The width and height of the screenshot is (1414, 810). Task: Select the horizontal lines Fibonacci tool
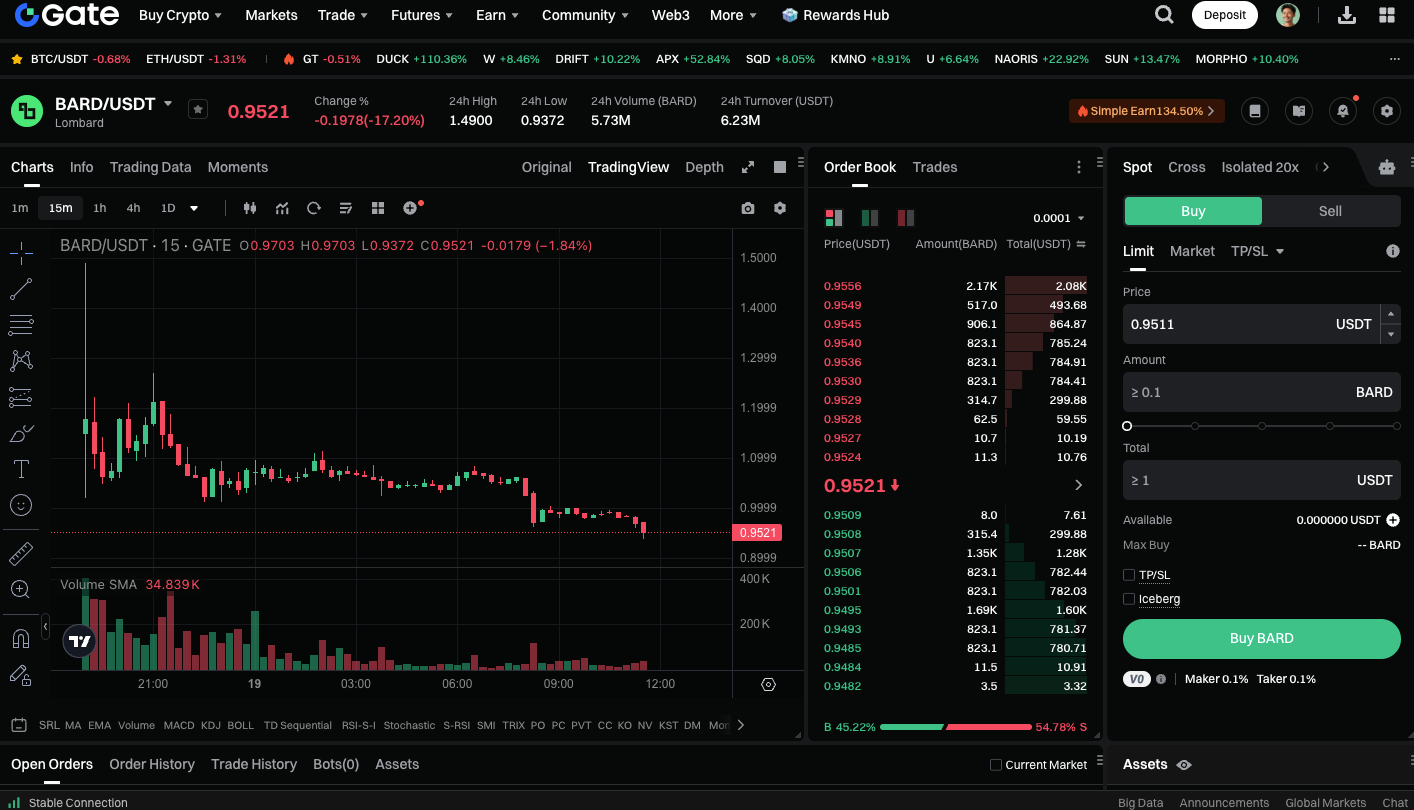click(21, 325)
